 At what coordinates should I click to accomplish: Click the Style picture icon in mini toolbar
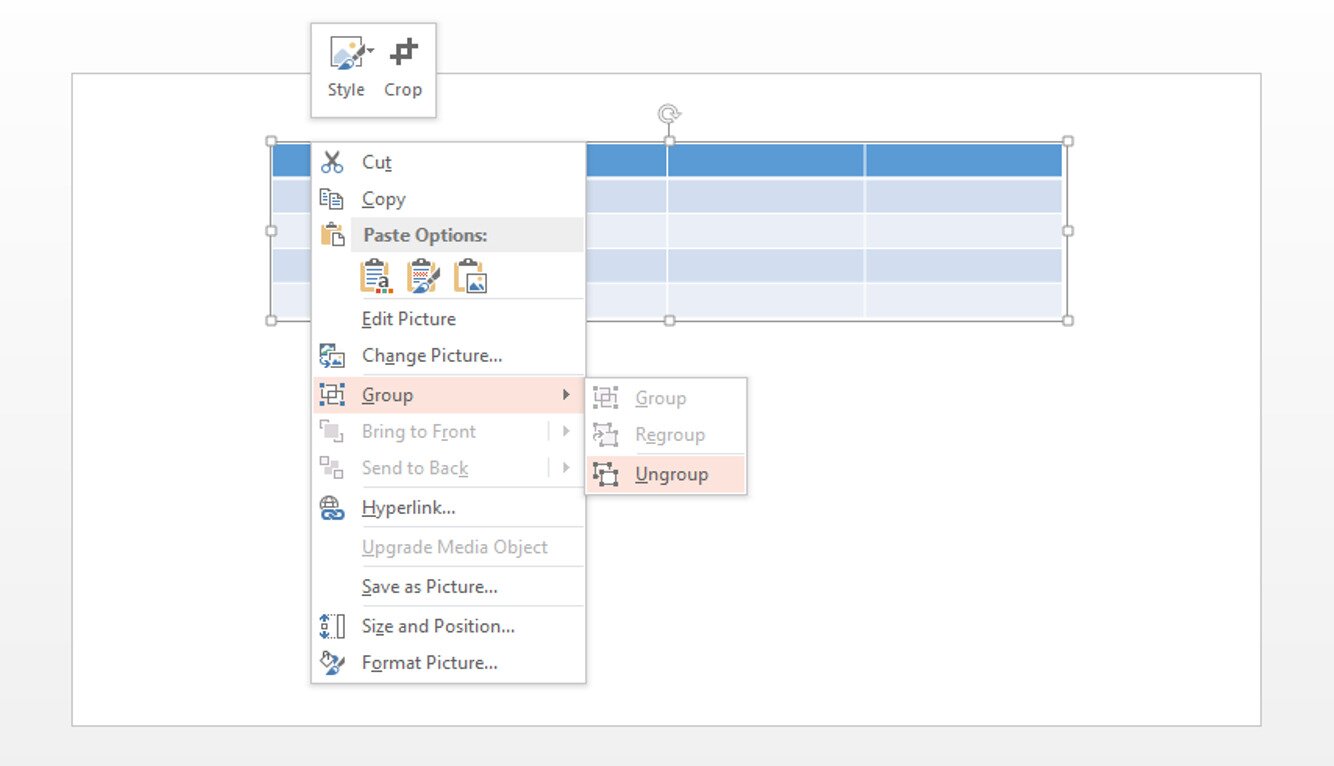[x=346, y=53]
